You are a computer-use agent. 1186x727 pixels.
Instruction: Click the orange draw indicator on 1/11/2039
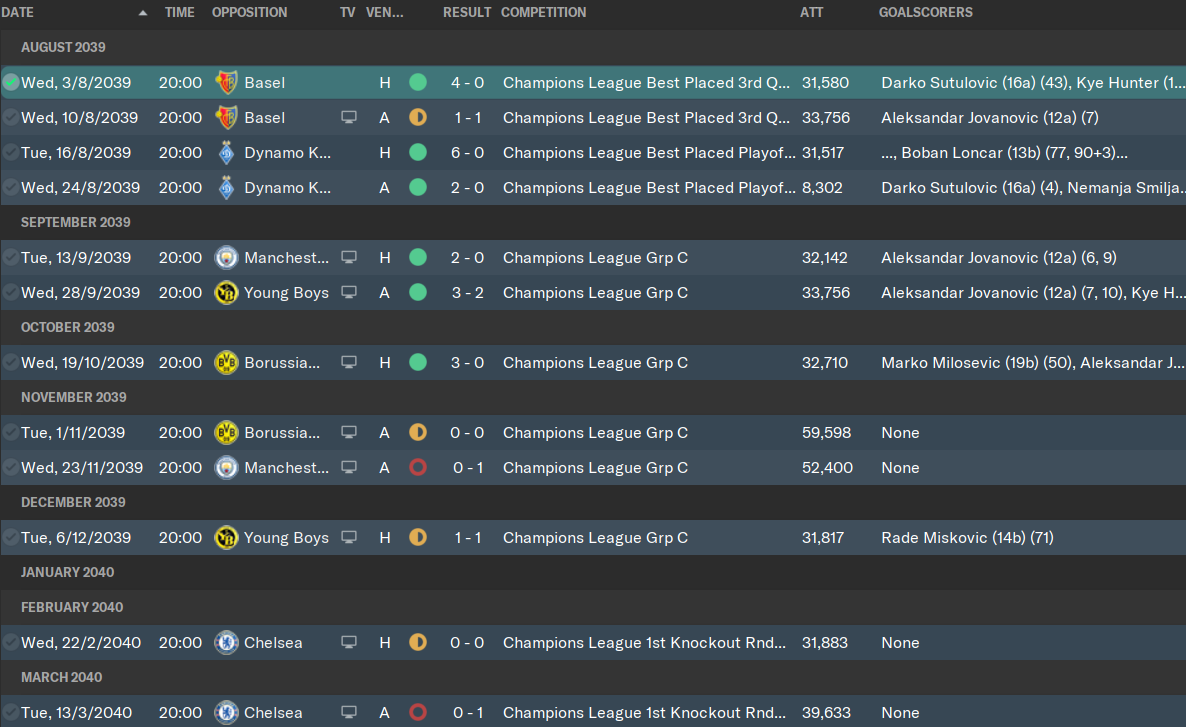(x=418, y=433)
